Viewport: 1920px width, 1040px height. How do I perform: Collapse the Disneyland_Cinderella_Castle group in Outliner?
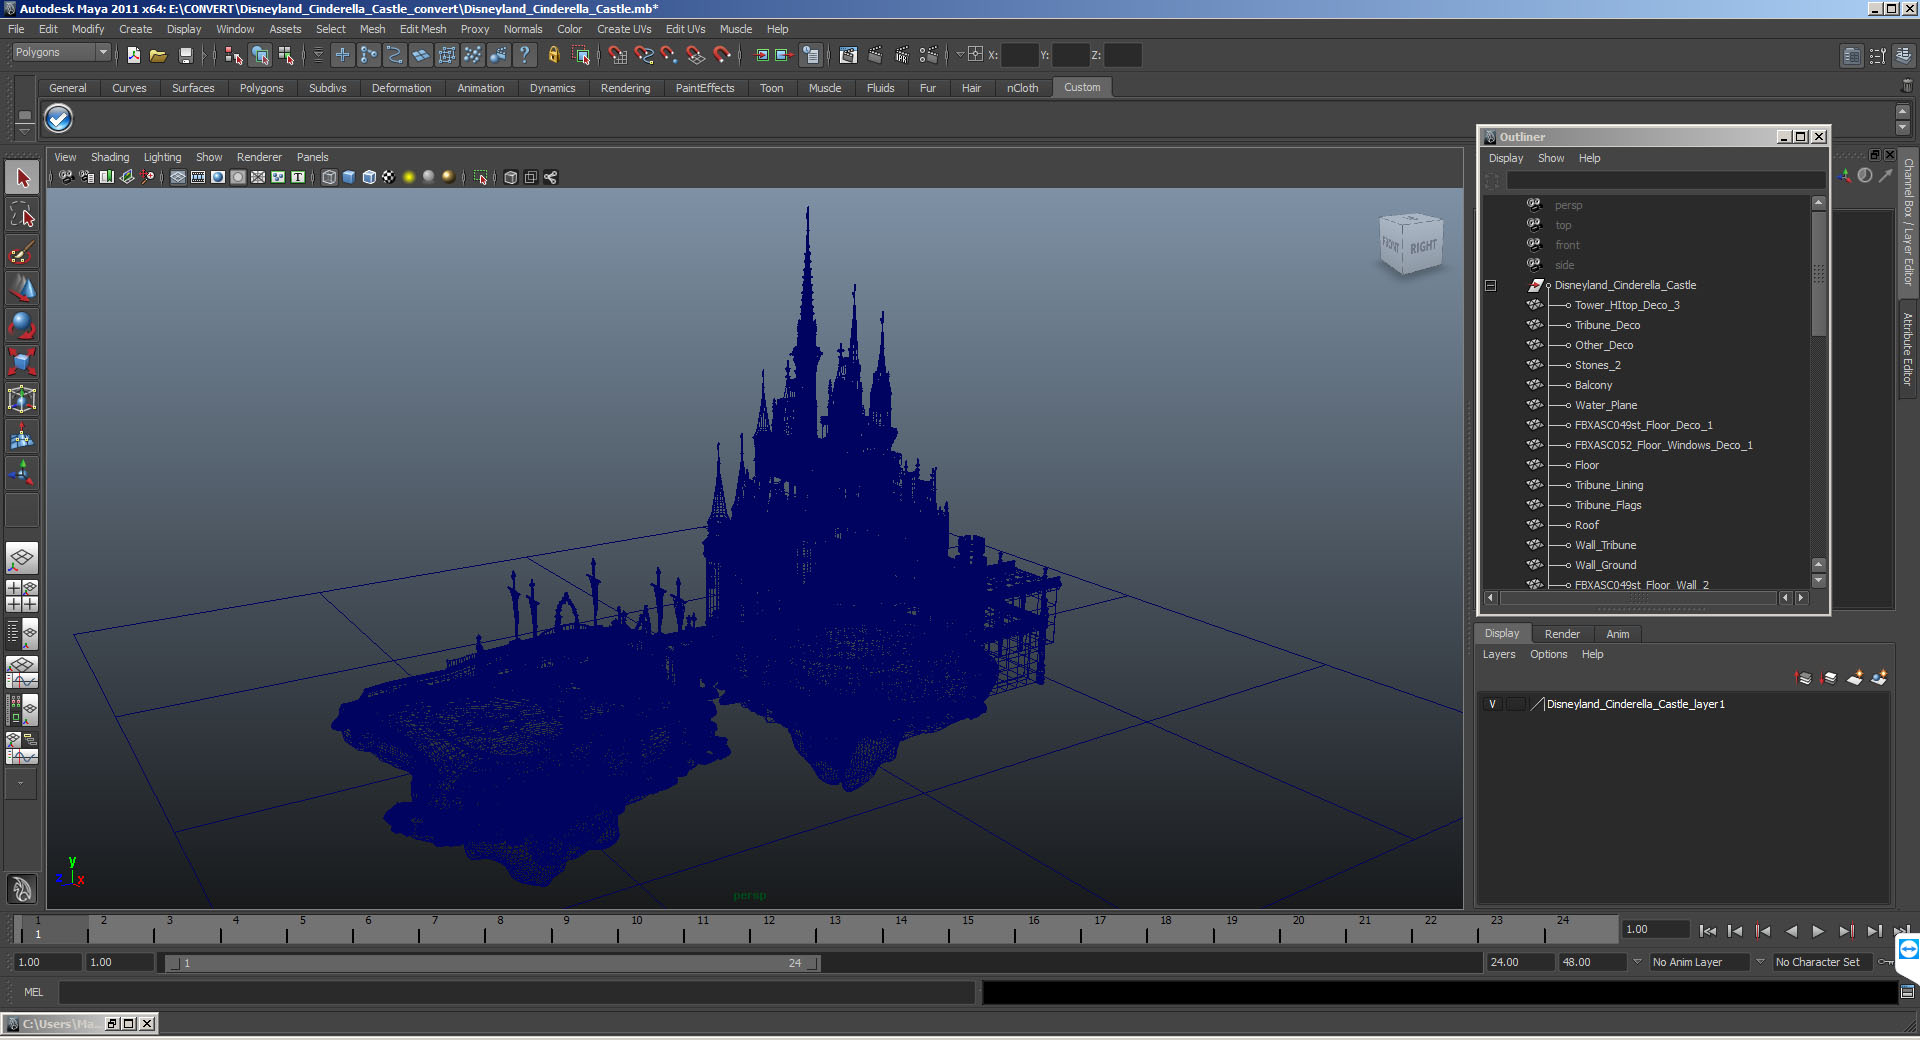1490,285
